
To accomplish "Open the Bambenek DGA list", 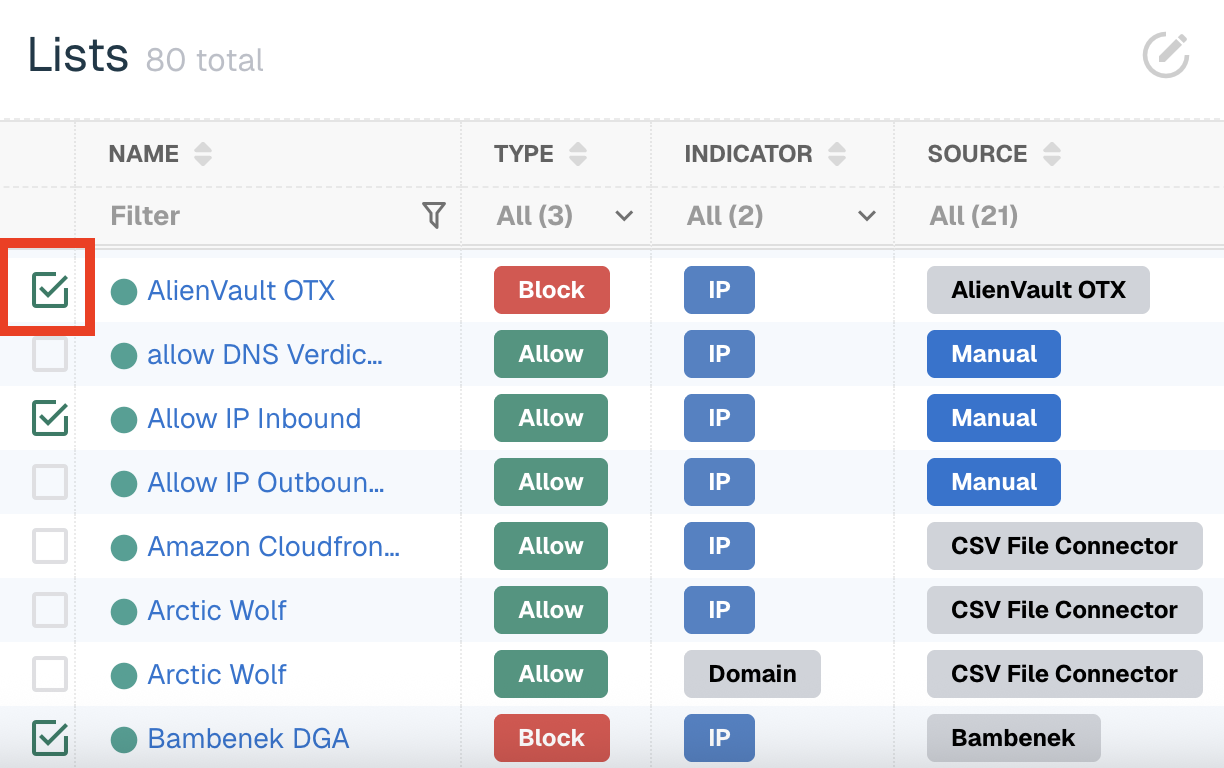I will (248, 738).
